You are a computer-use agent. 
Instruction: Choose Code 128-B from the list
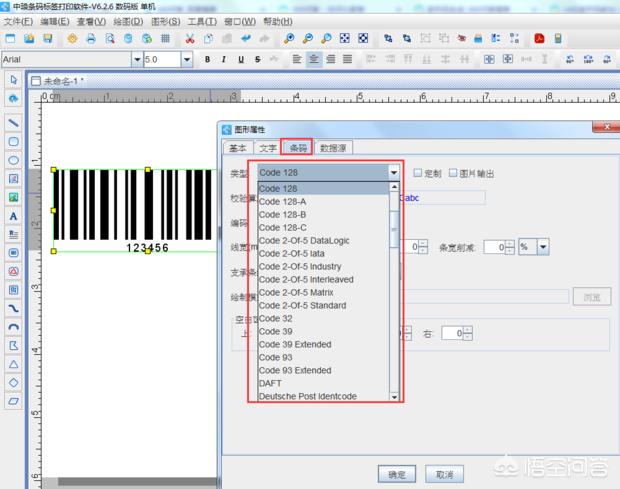323,215
